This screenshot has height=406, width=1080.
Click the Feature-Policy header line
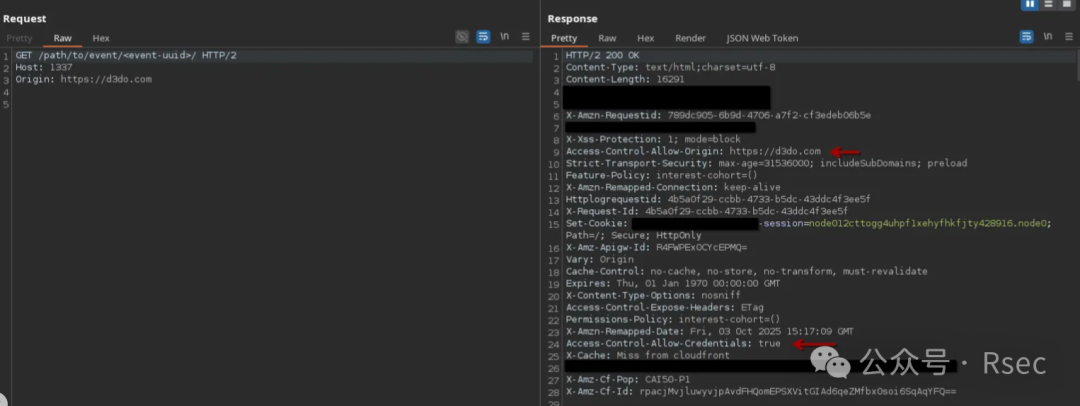[661, 175]
